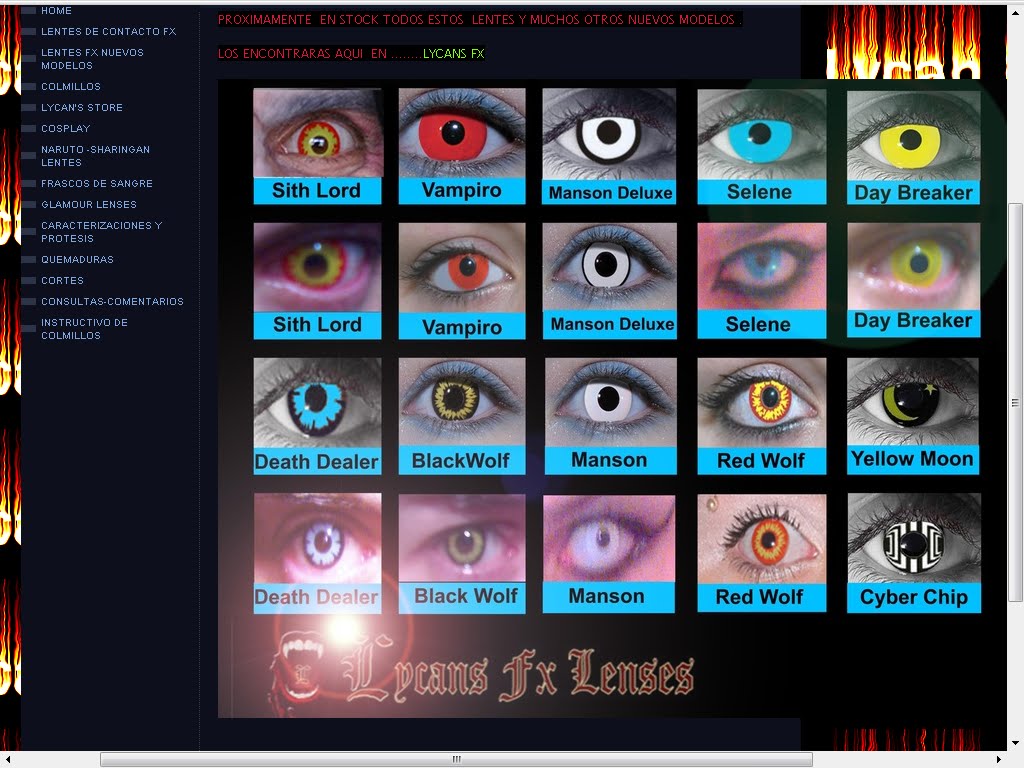Open Instructivo de Colmillos

tap(84, 329)
